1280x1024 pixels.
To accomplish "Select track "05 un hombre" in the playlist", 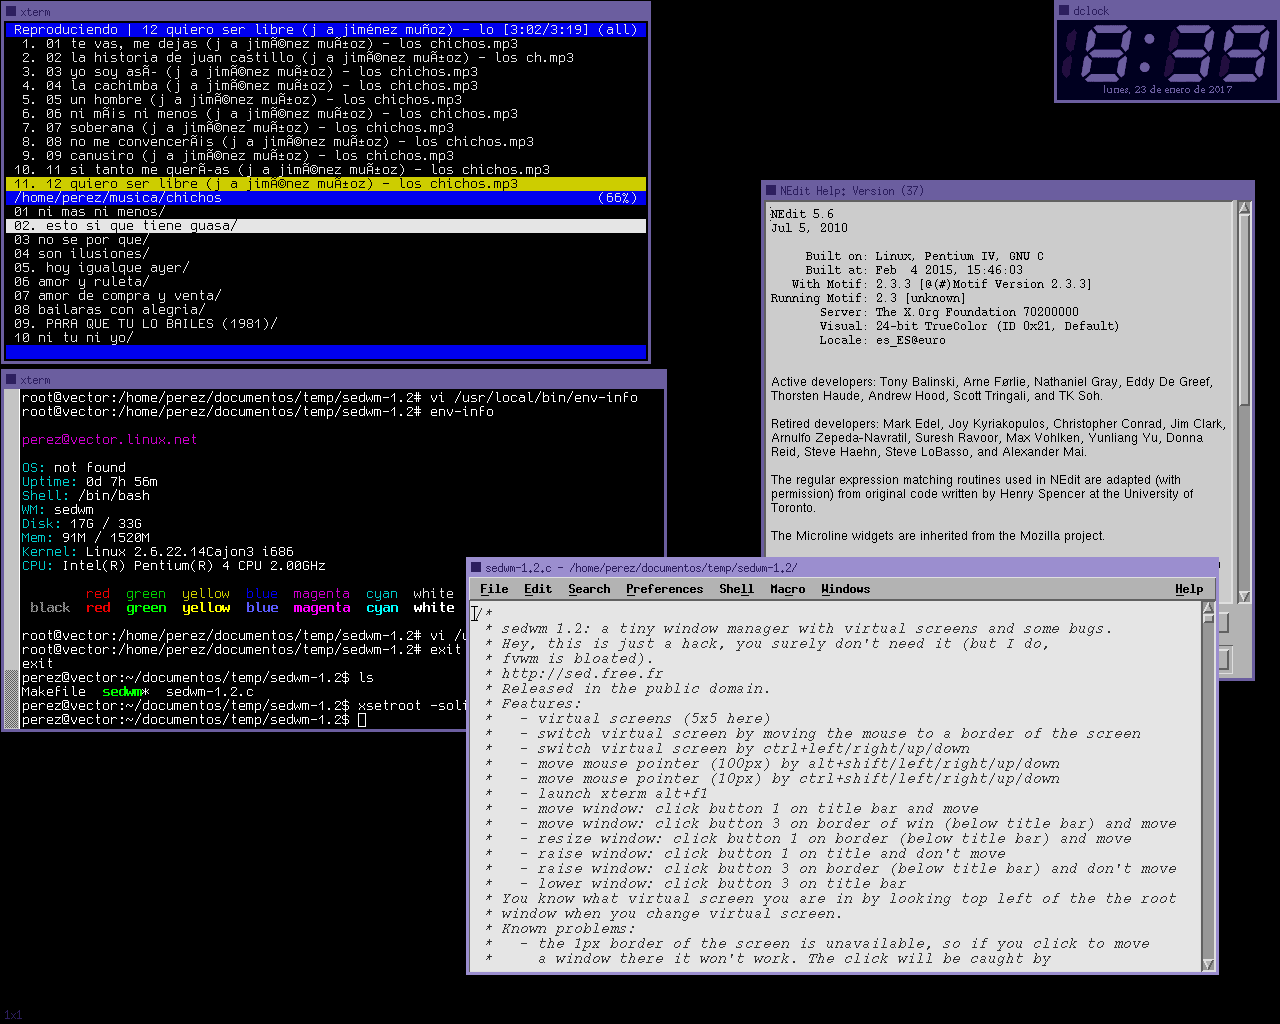I will pyautogui.click(x=238, y=100).
